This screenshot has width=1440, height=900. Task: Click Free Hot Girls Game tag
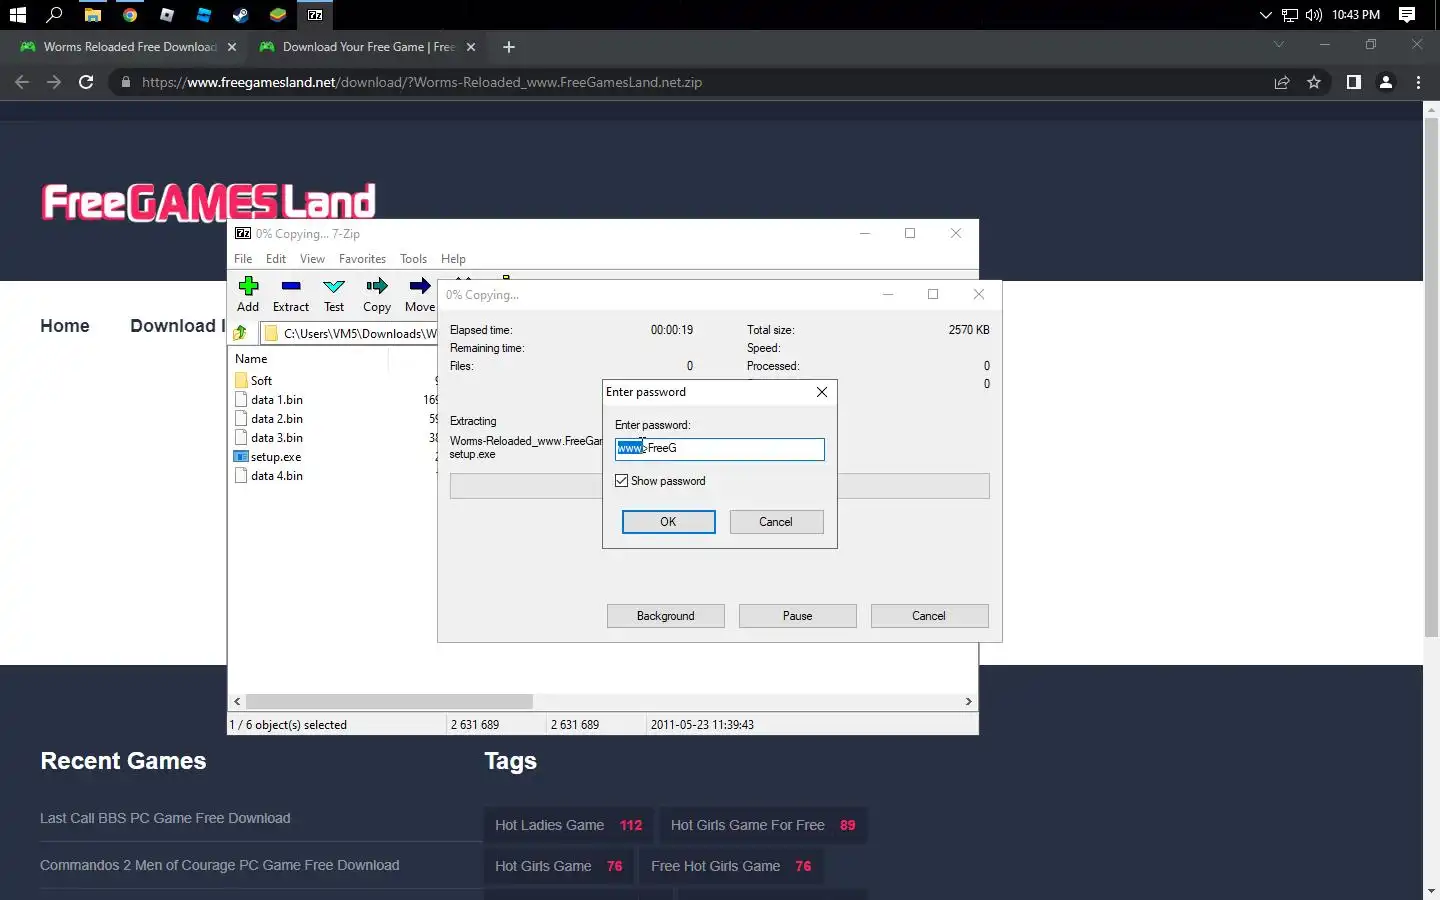tap(731, 866)
